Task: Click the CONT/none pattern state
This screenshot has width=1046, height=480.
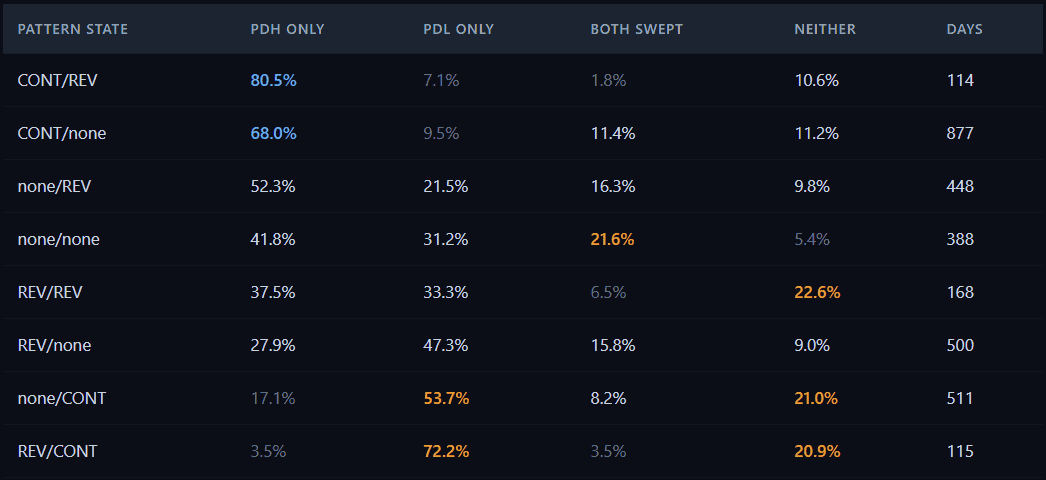Action: pos(62,133)
